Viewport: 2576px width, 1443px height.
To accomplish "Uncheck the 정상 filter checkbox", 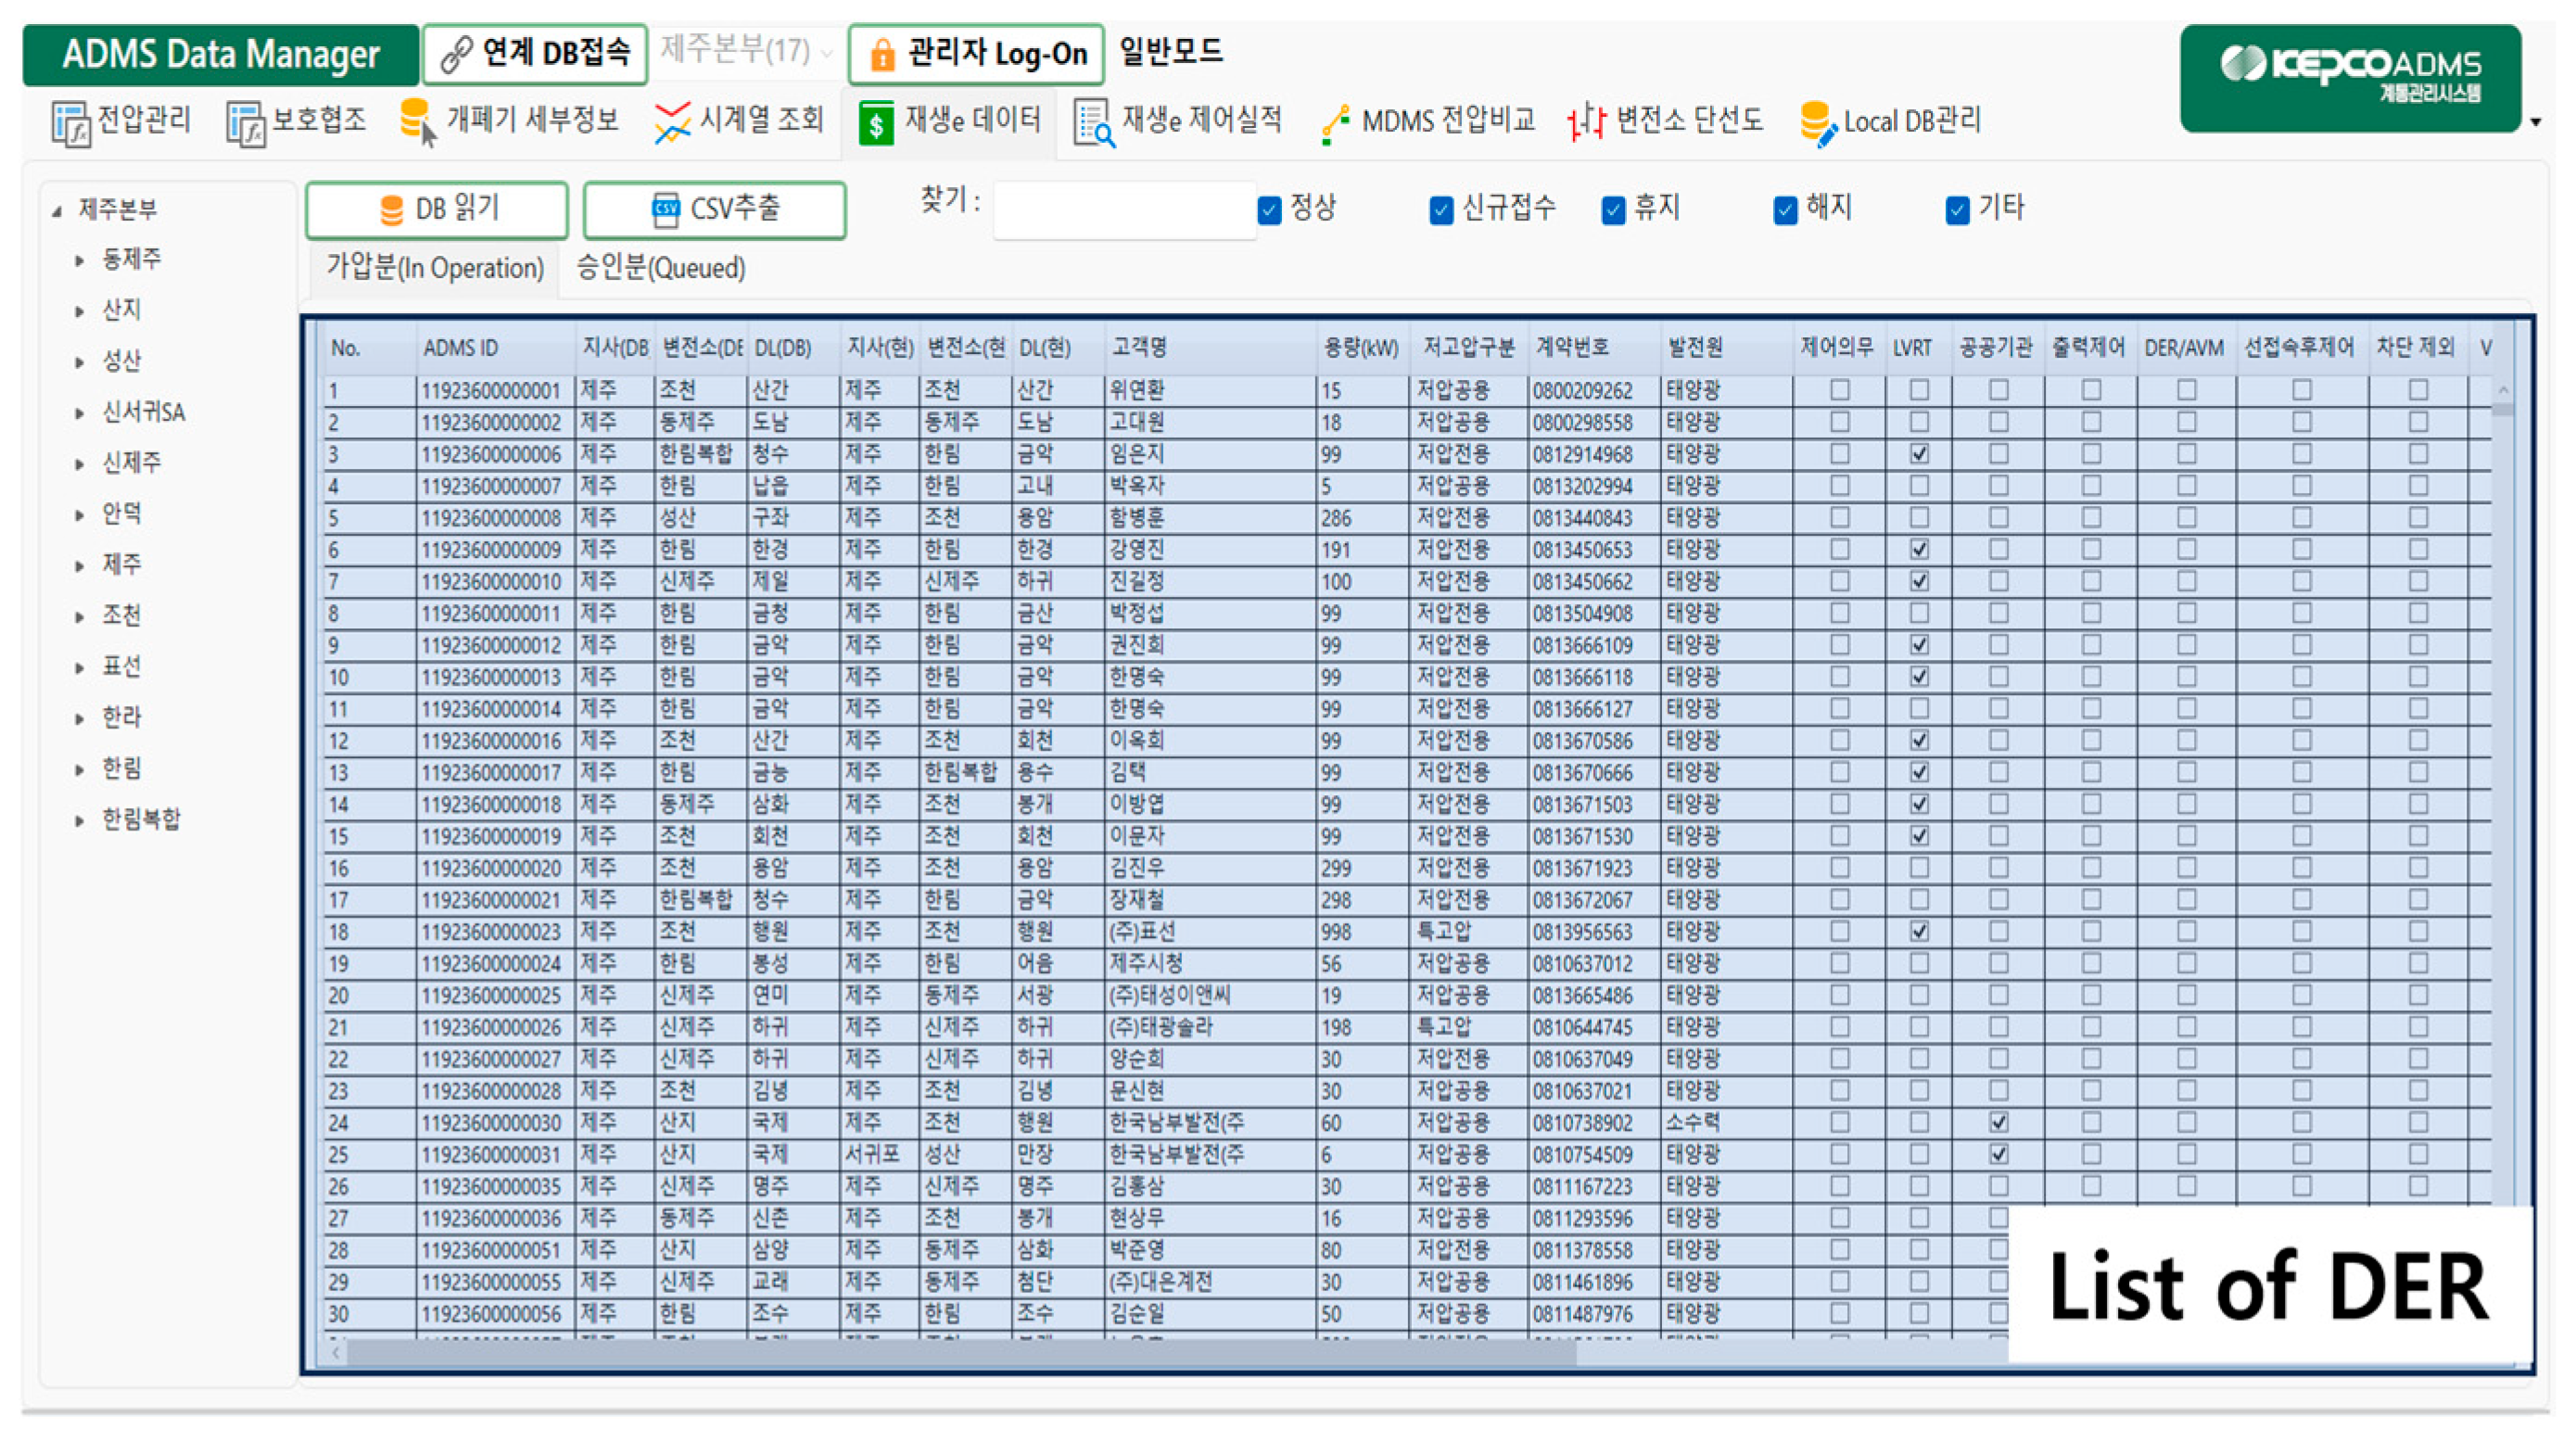I will [x=1269, y=210].
